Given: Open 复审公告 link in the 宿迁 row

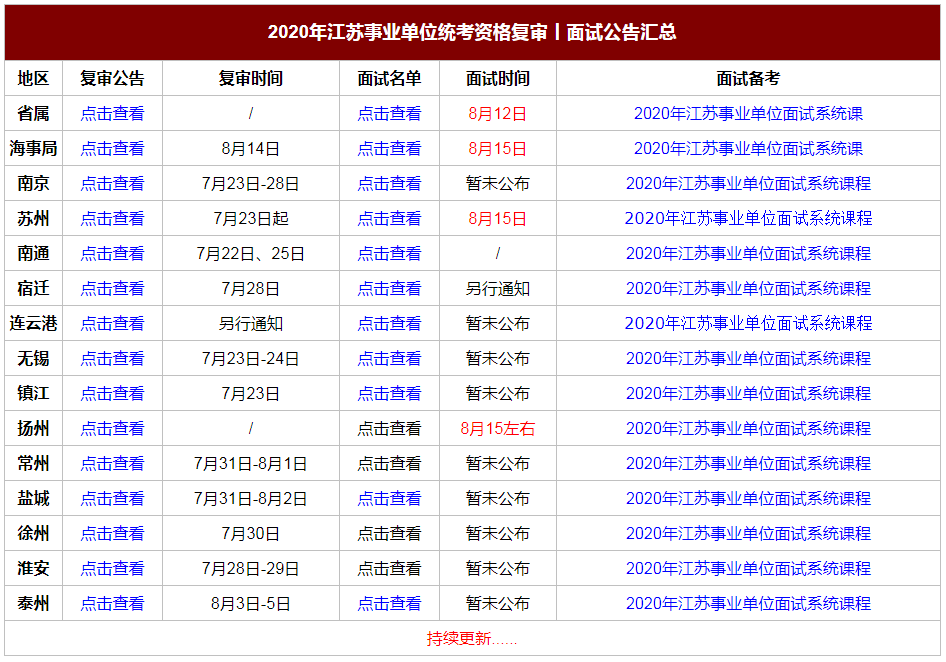Looking at the screenshot, I should coord(112,288).
